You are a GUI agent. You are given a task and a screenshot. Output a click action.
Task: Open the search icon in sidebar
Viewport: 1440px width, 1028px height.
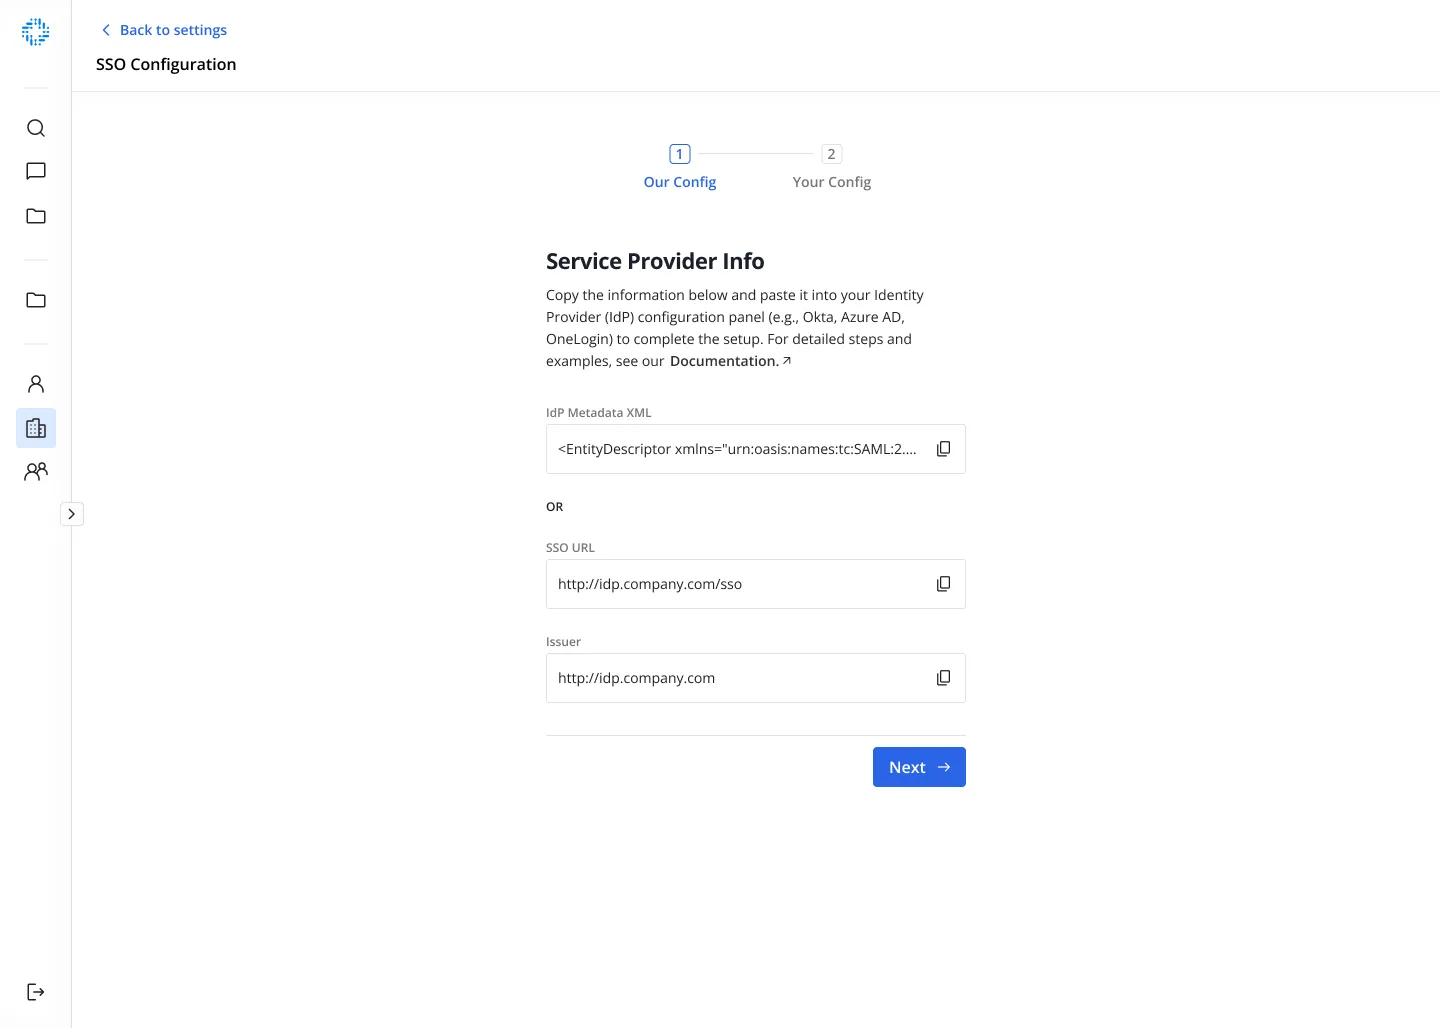36,128
